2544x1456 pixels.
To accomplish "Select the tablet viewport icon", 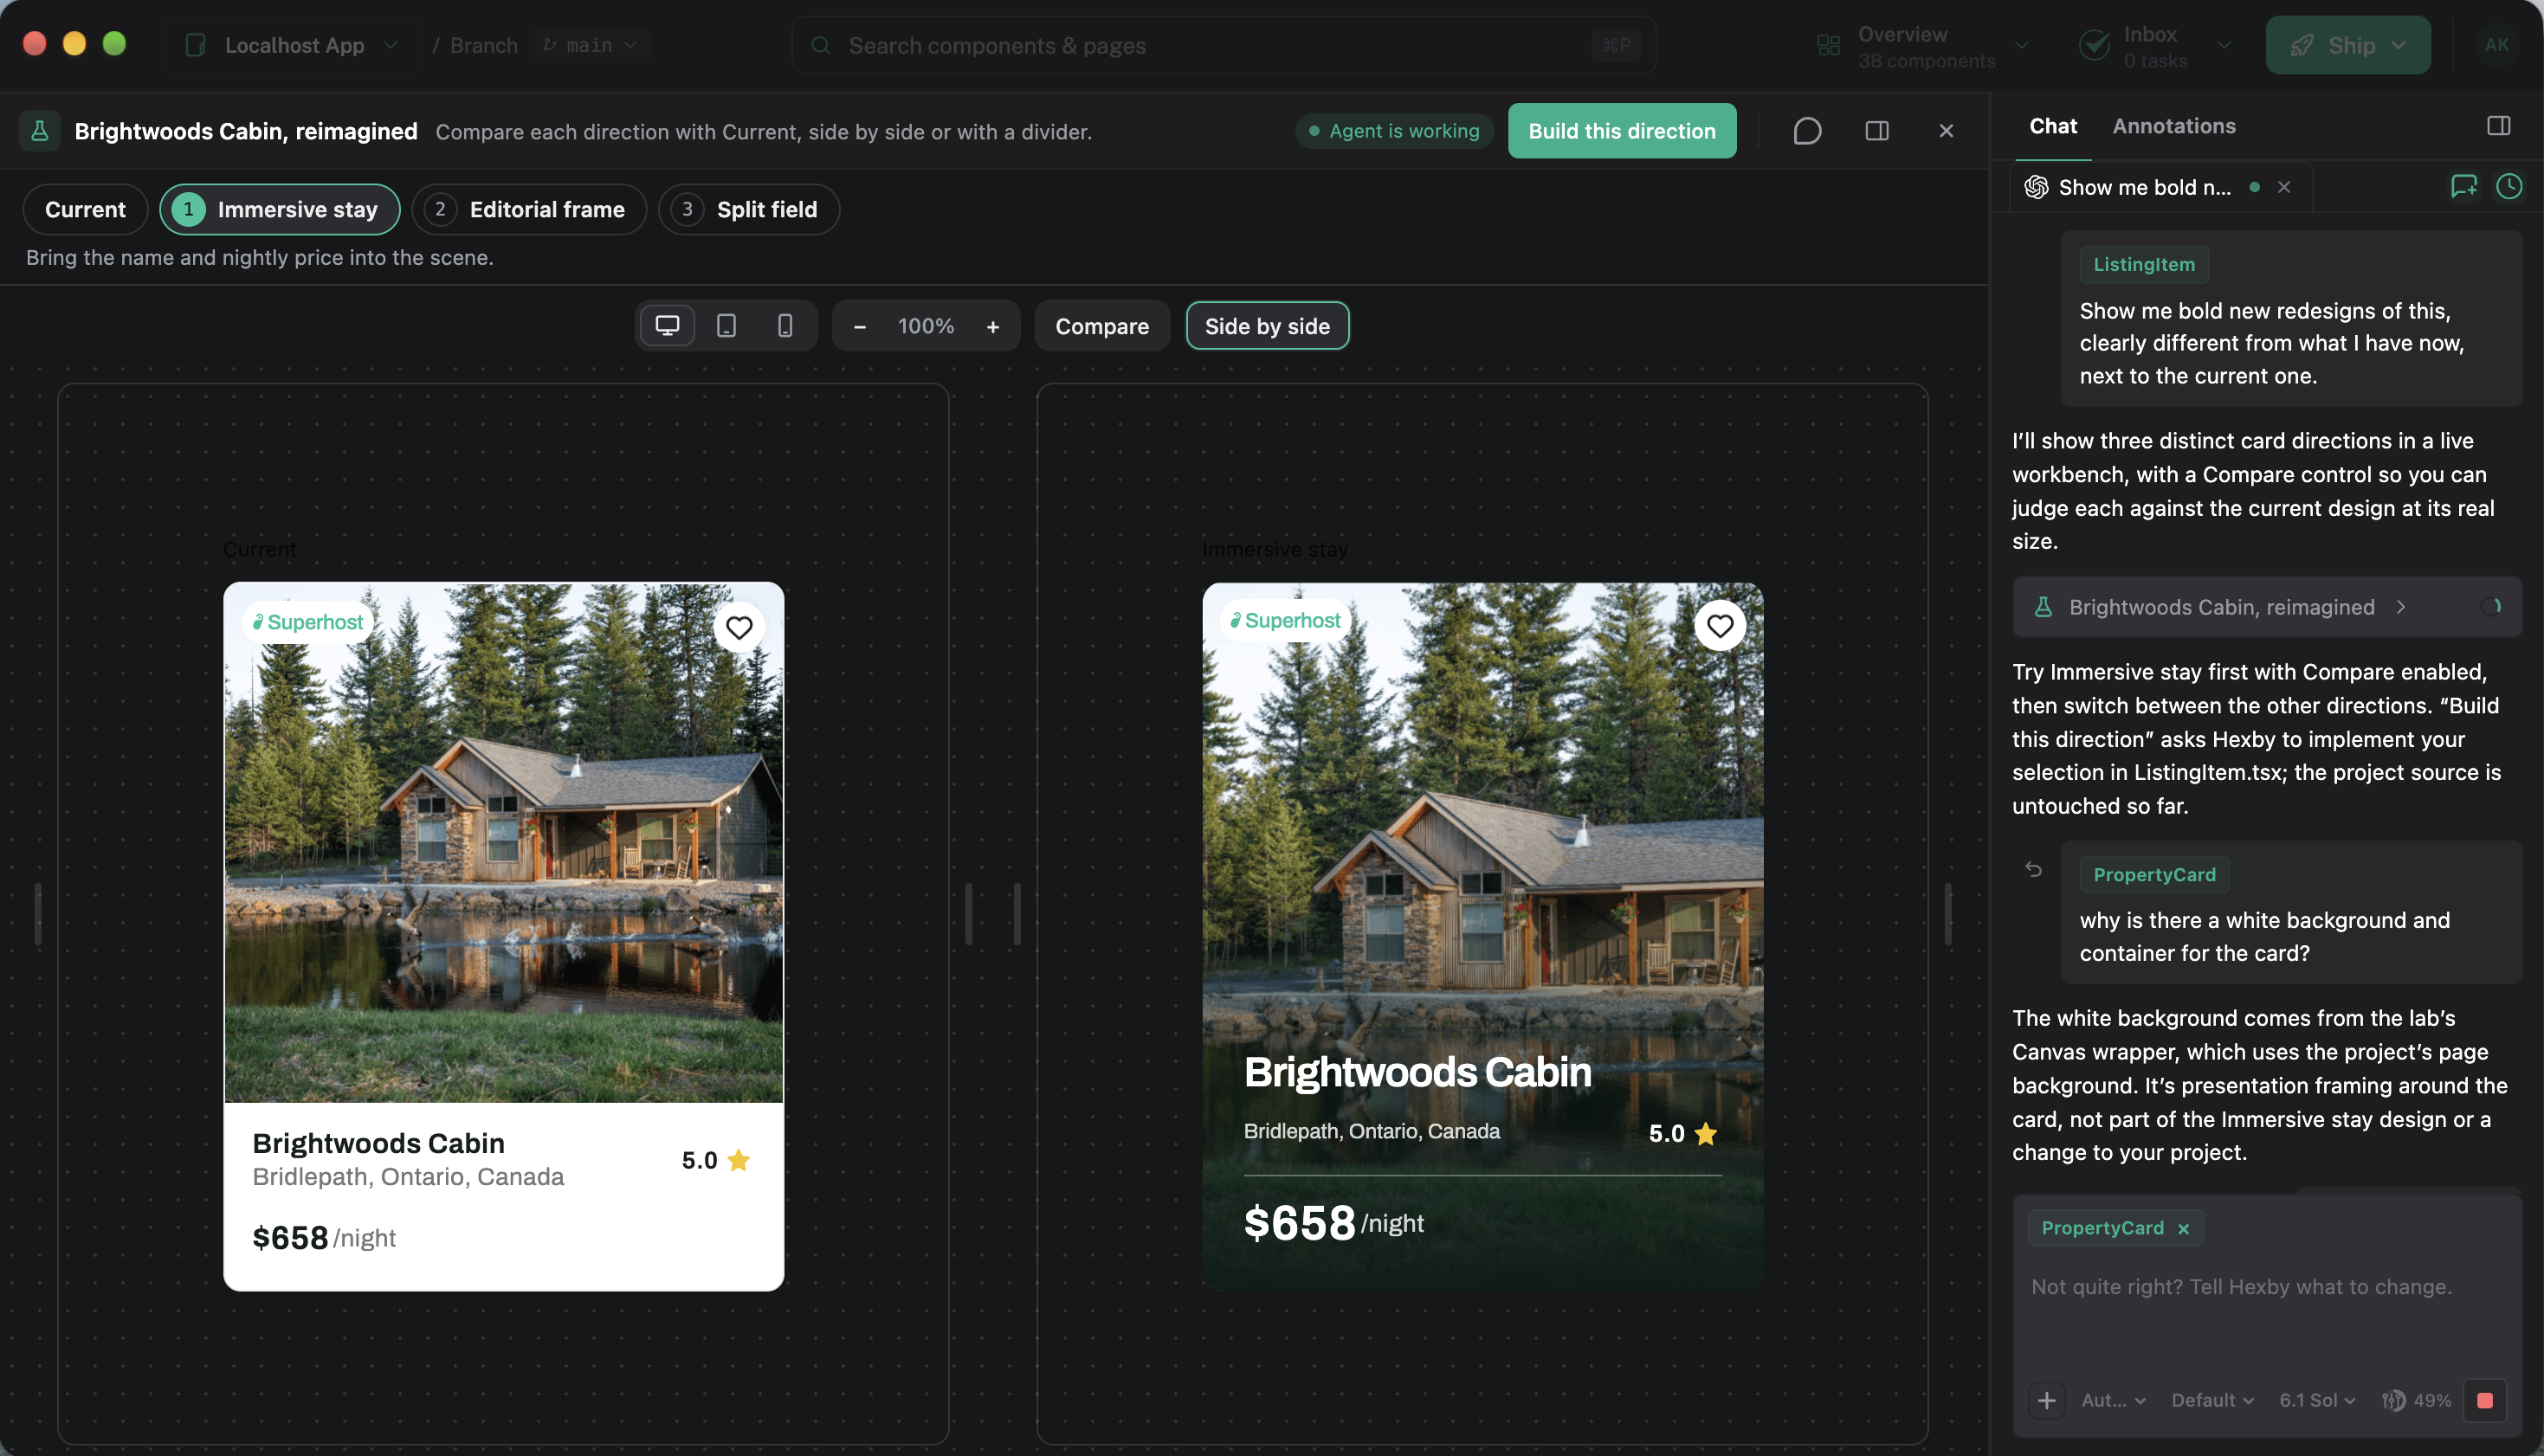I will tap(726, 326).
